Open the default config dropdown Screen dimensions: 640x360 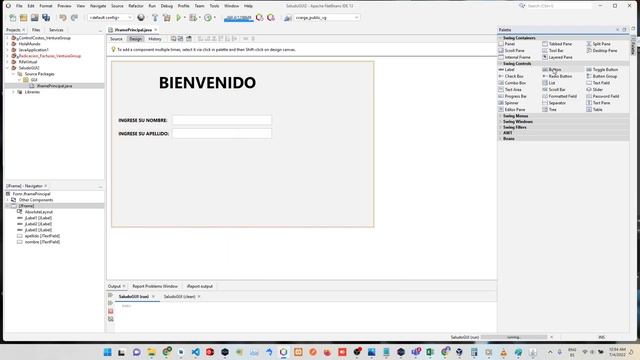tap(110, 18)
